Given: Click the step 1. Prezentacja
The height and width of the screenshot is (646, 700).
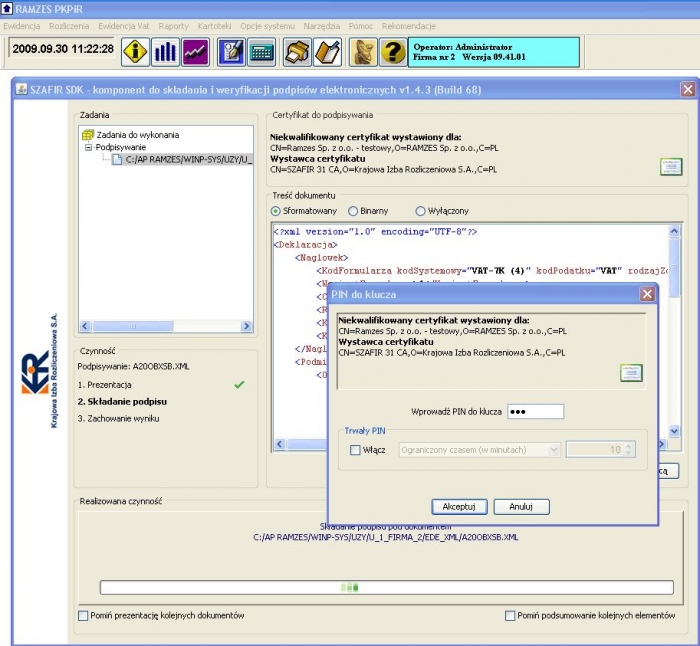Looking at the screenshot, I should coord(104,385).
